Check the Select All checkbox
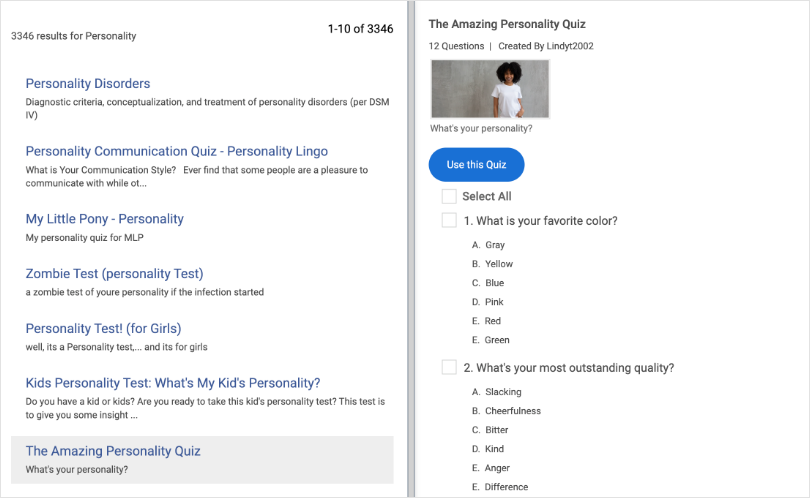Image resolution: width=810 pixels, height=498 pixels. (449, 197)
